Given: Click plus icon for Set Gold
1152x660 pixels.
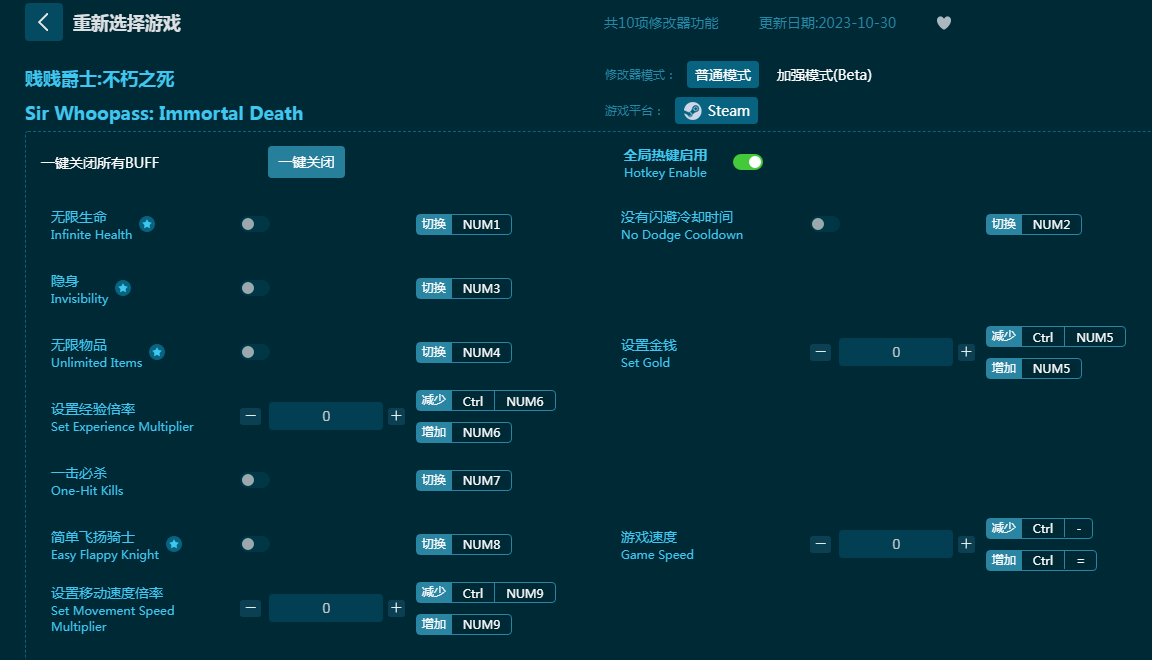Looking at the screenshot, I should tap(966, 352).
